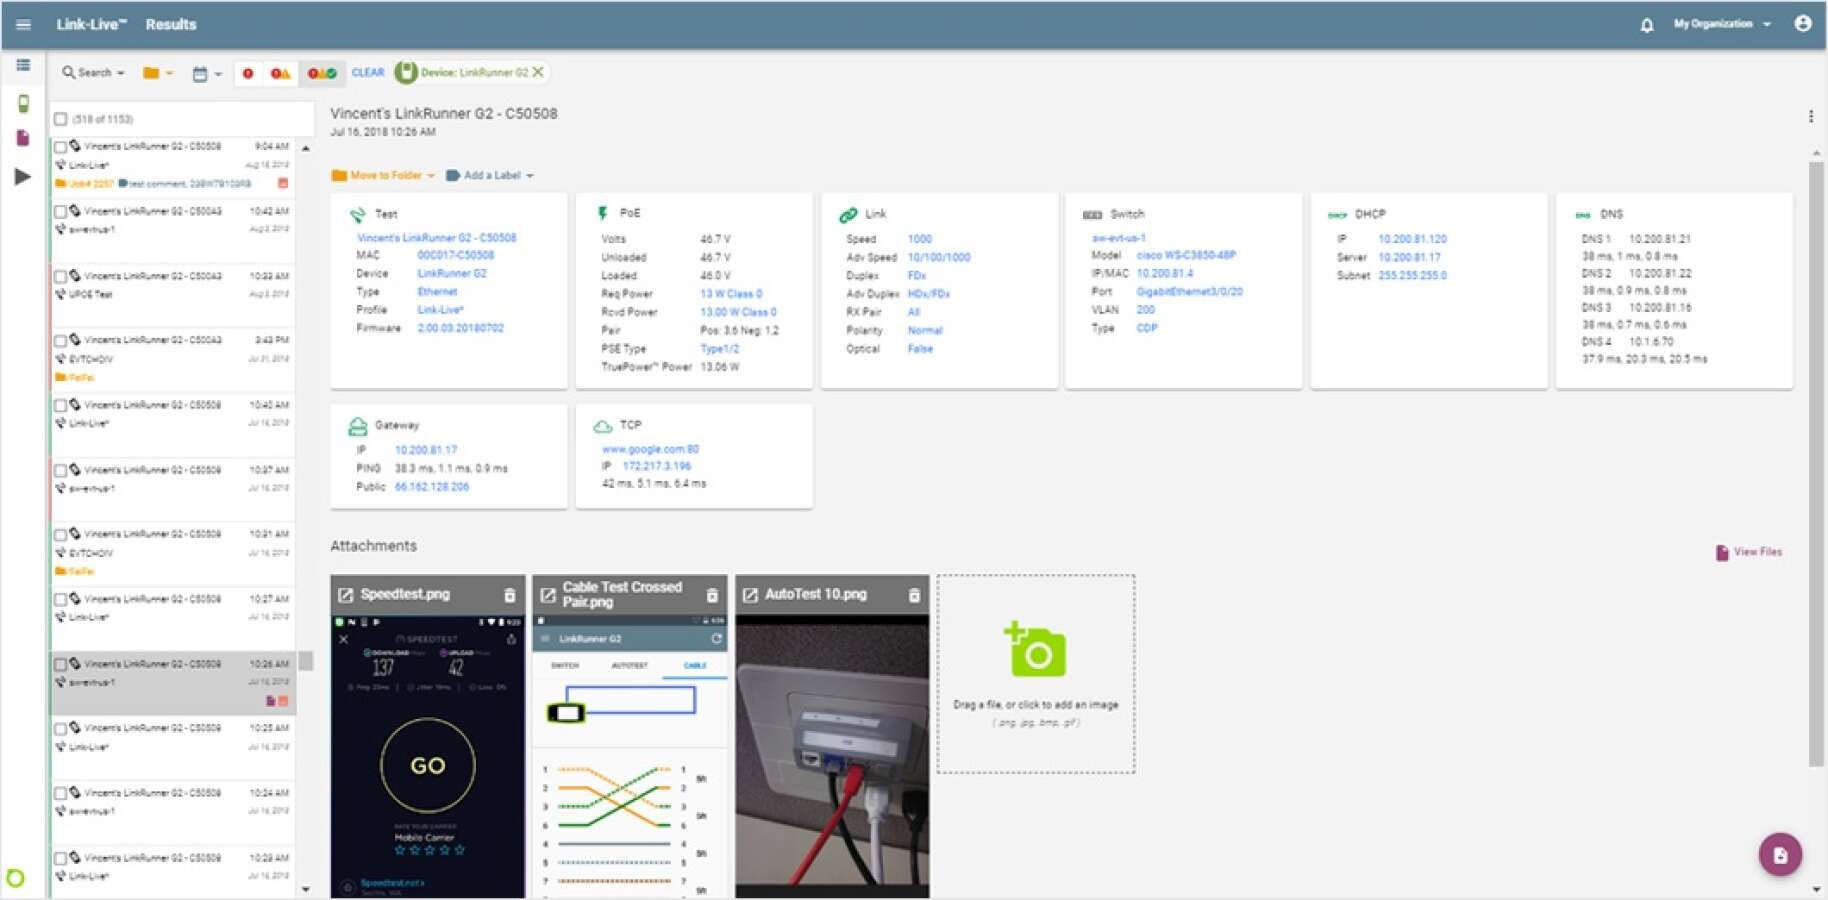Click the floating purple report button

pyautogui.click(x=1780, y=855)
